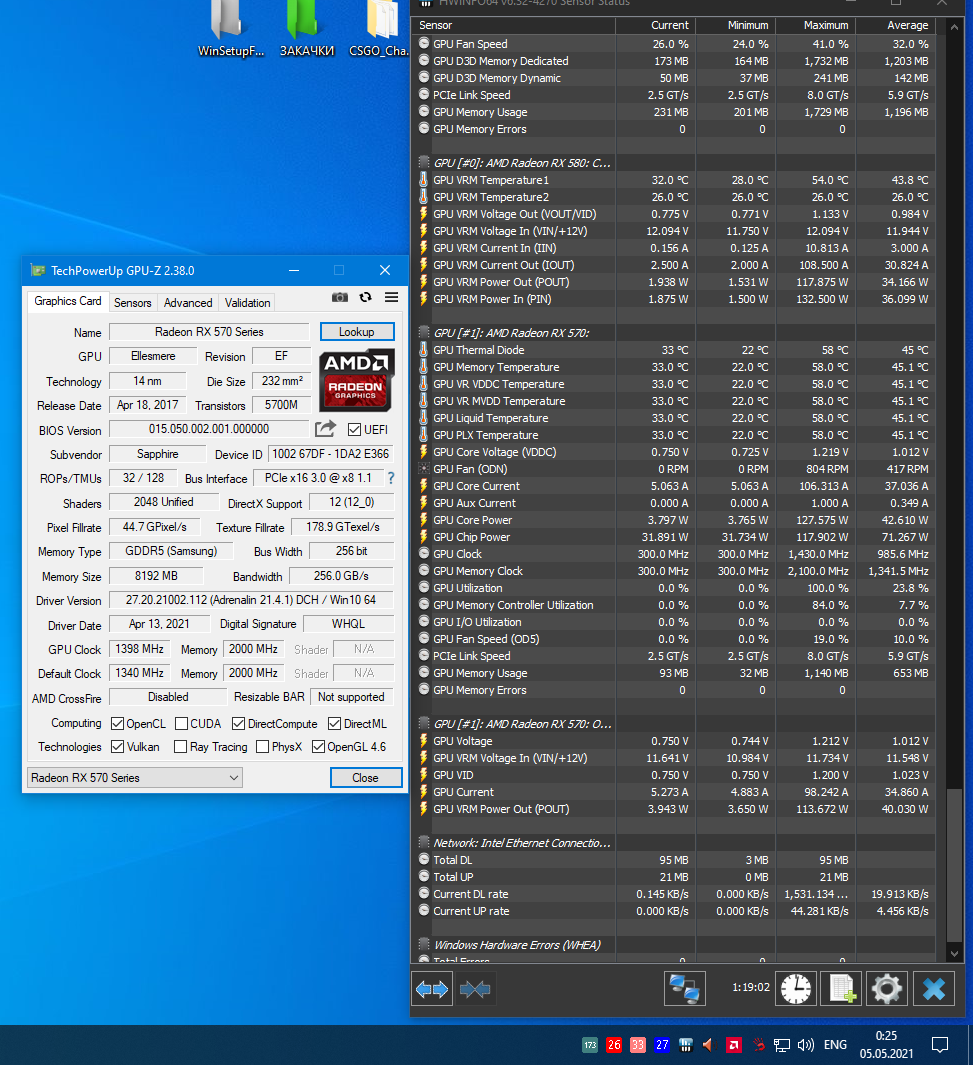Click the HWiNFO clock reset timer icon

click(x=796, y=988)
